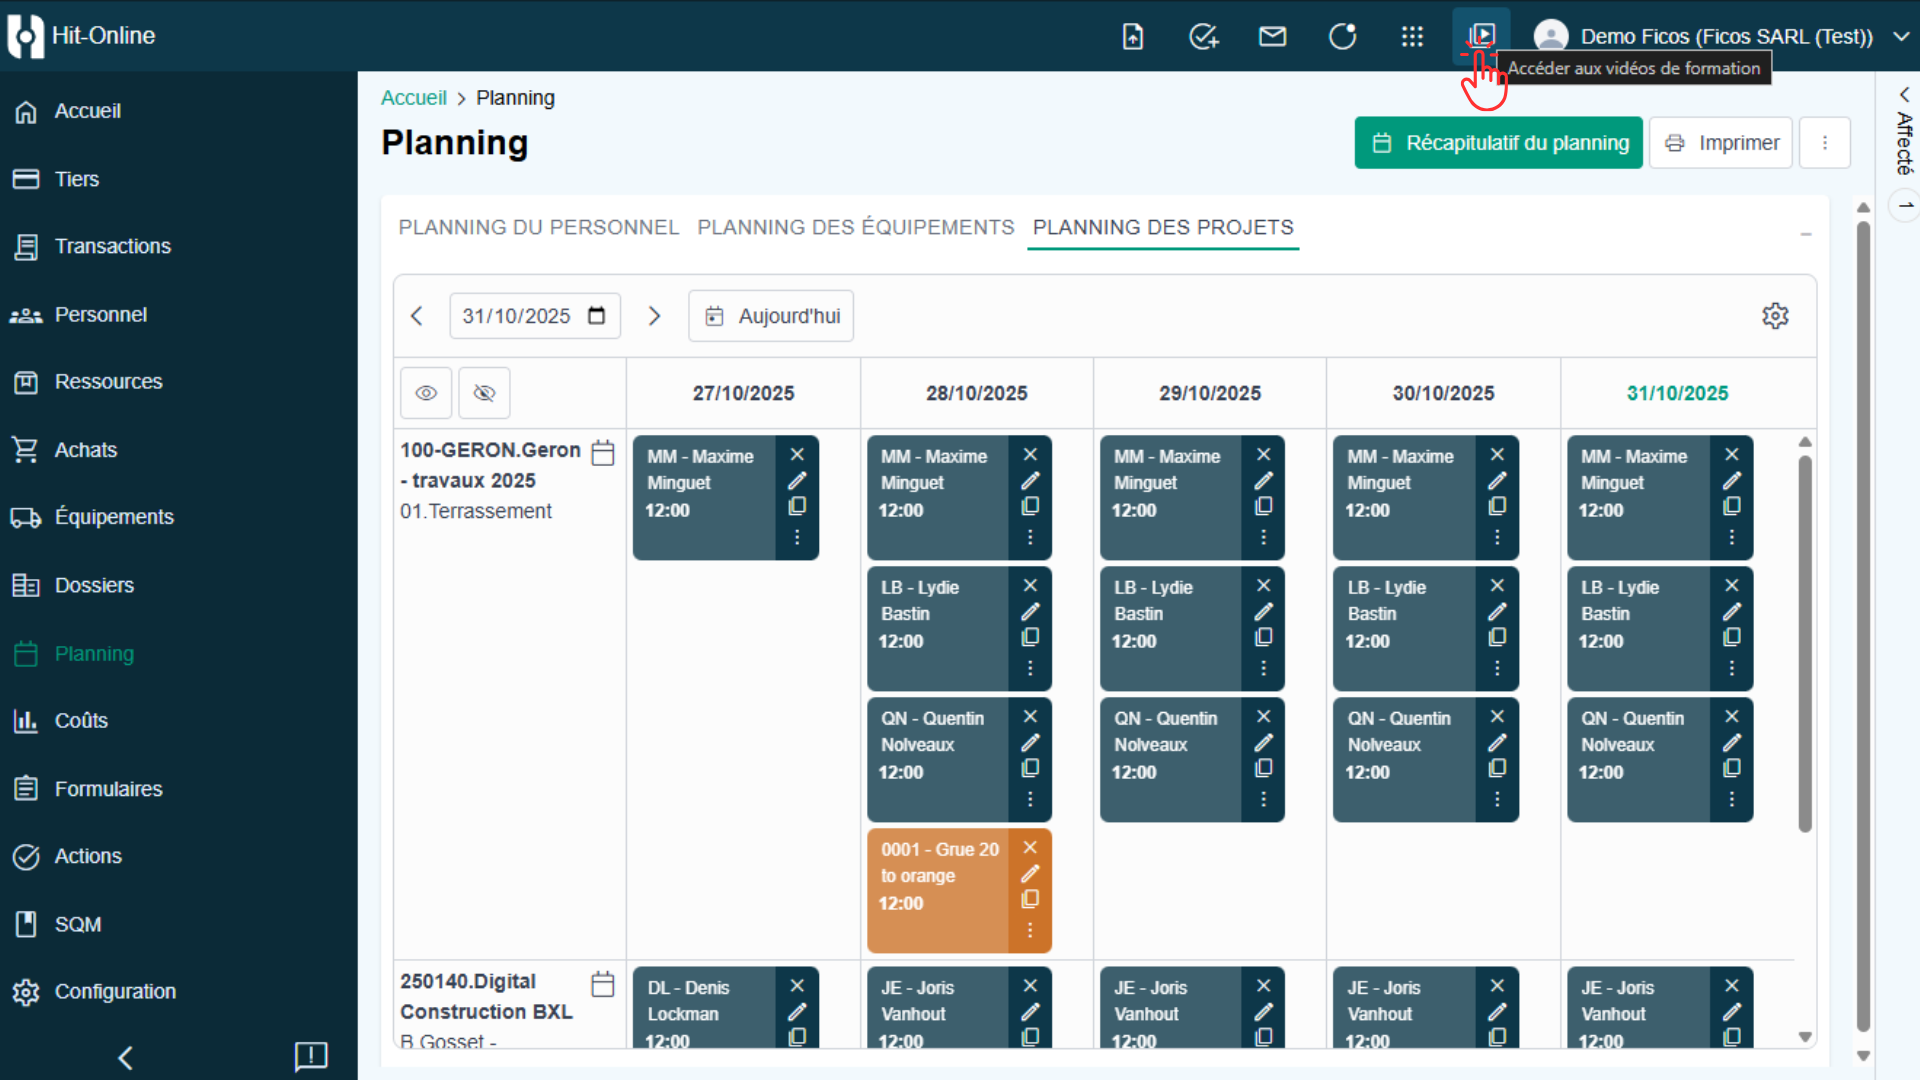Click the Aujourd'hui button
The height and width of the screenshot is (1080, 1920).
tap(771, 316)
